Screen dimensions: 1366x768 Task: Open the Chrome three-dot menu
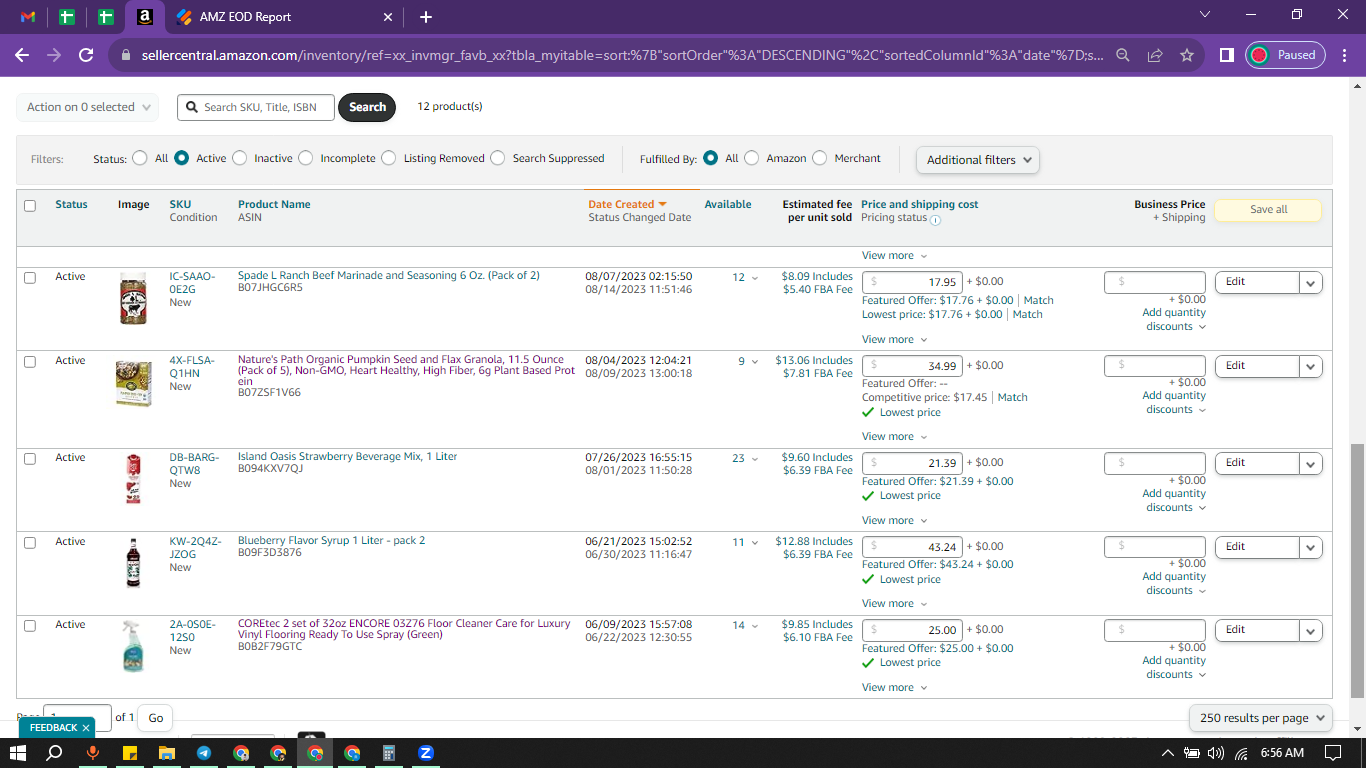pos(1345,55)
